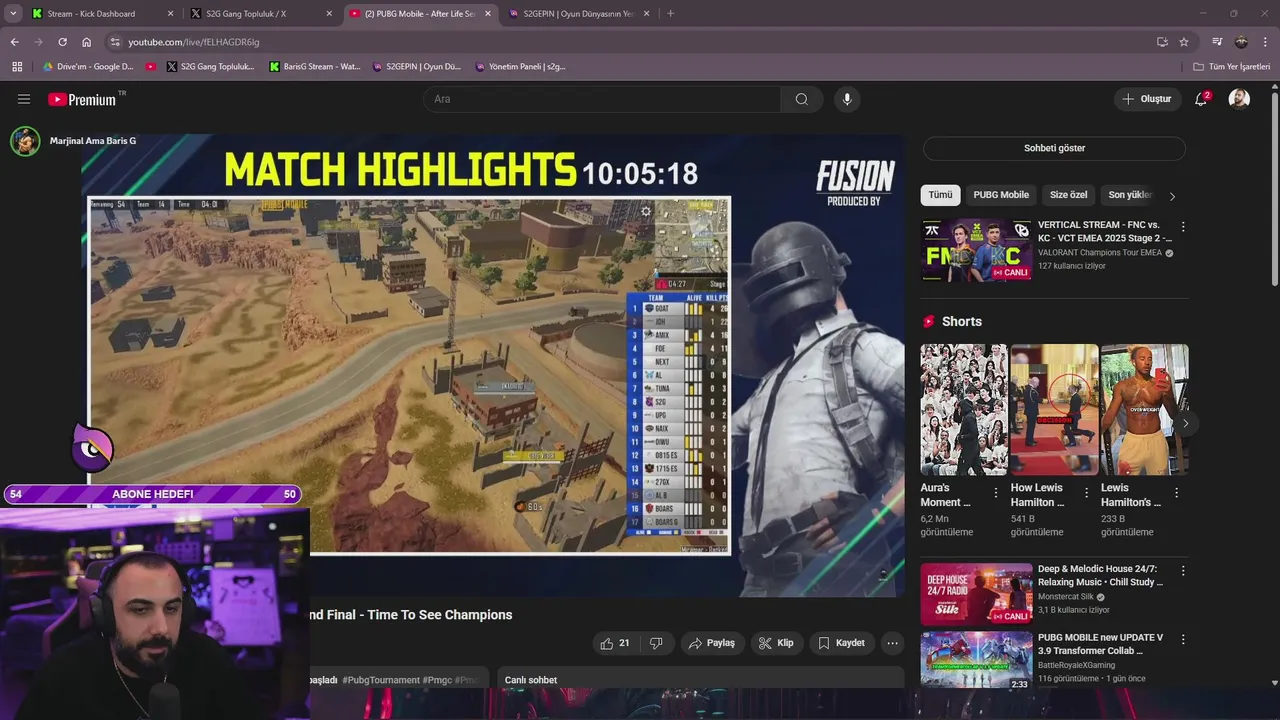Select the PUBG Mobile filter chip
The height and width of the screenshot is (720, 1280).
tap(1001, 195)
